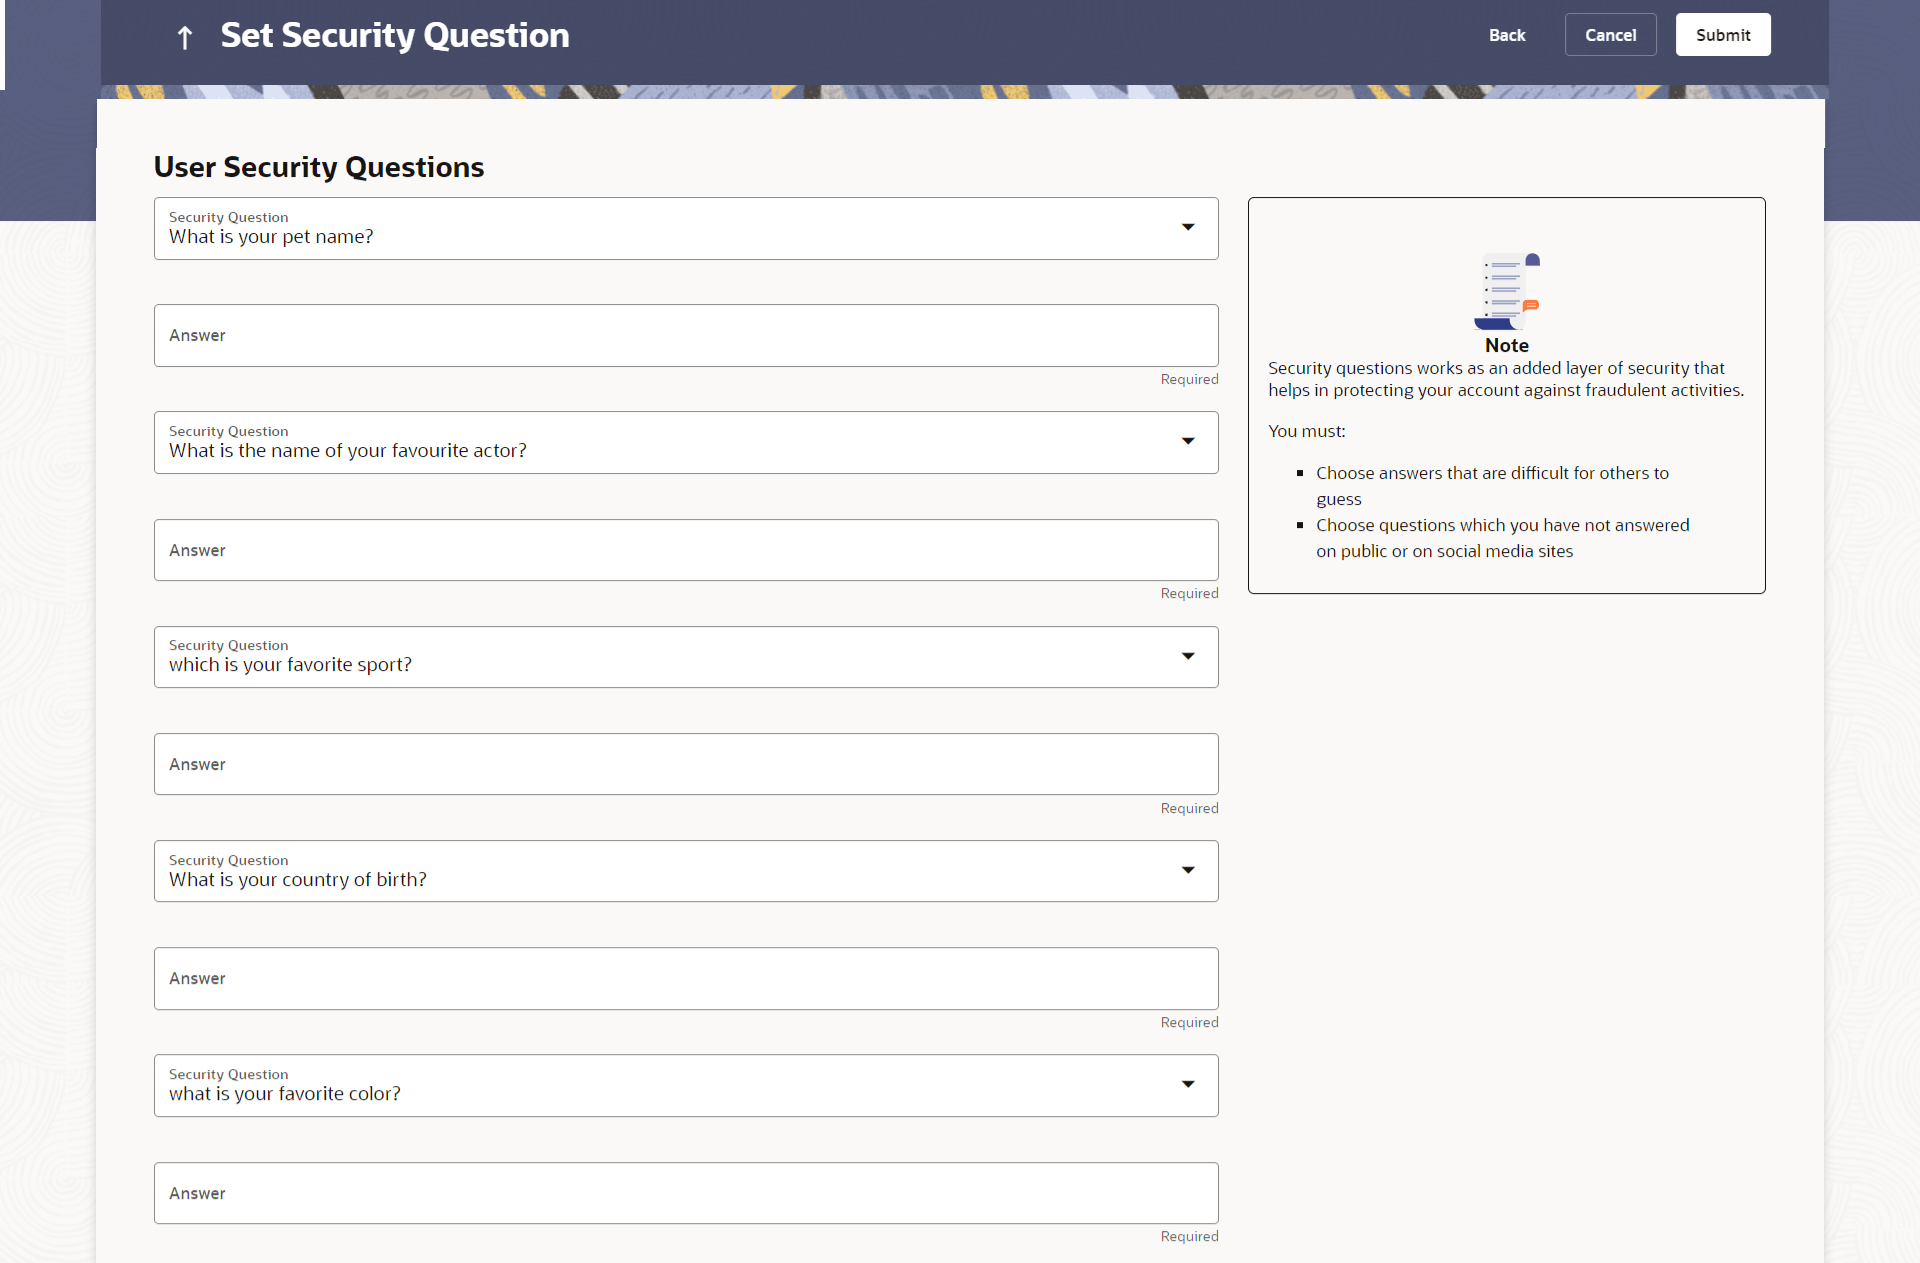Click the favorite color dropdown arrow
The image size is (1920, 1263).
coord(1188,1084)
